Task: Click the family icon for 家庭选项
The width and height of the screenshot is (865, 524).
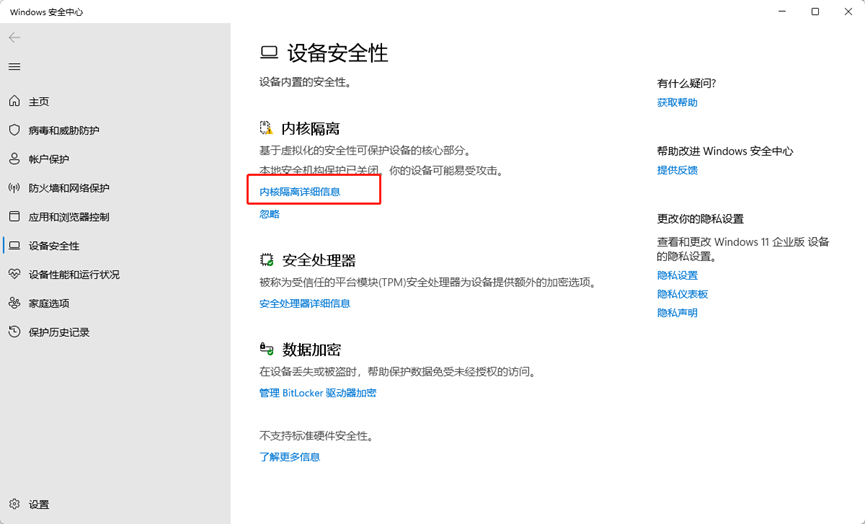Action: tap(14, 303)
